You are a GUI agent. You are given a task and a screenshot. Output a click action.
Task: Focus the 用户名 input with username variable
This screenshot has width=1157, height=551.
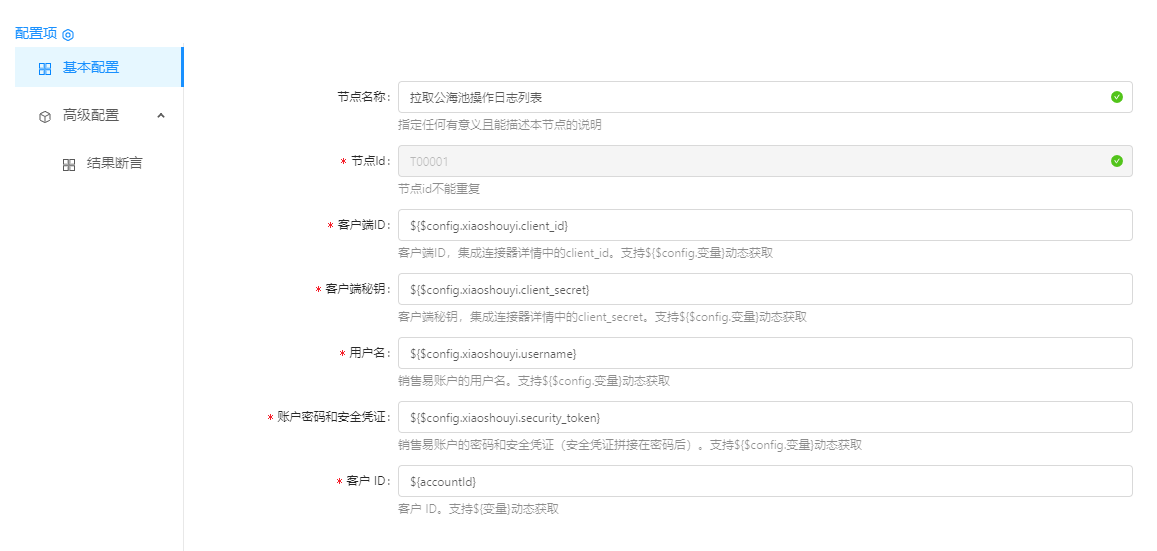(765, 353)
